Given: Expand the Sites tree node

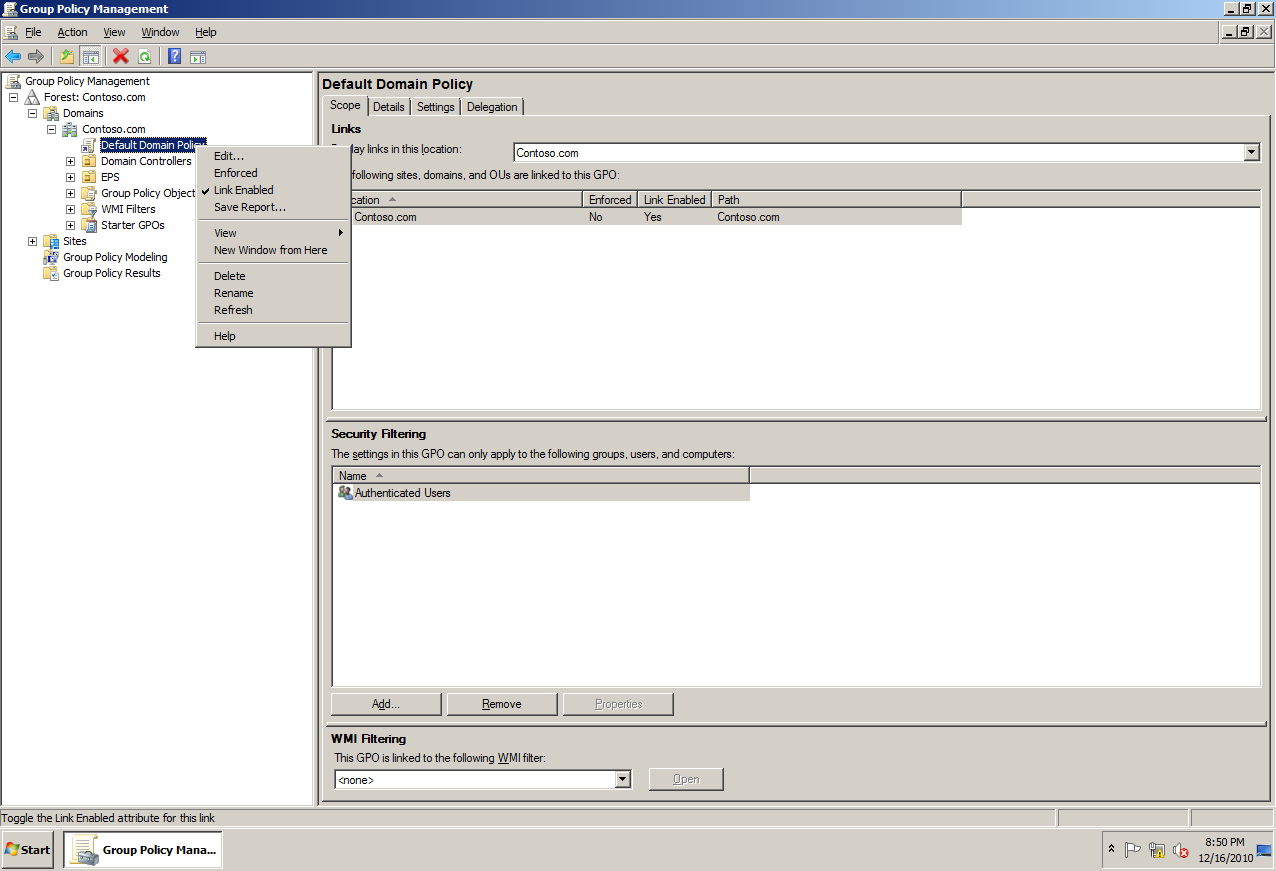Looking at the screenshot, I should pos(32,240).
